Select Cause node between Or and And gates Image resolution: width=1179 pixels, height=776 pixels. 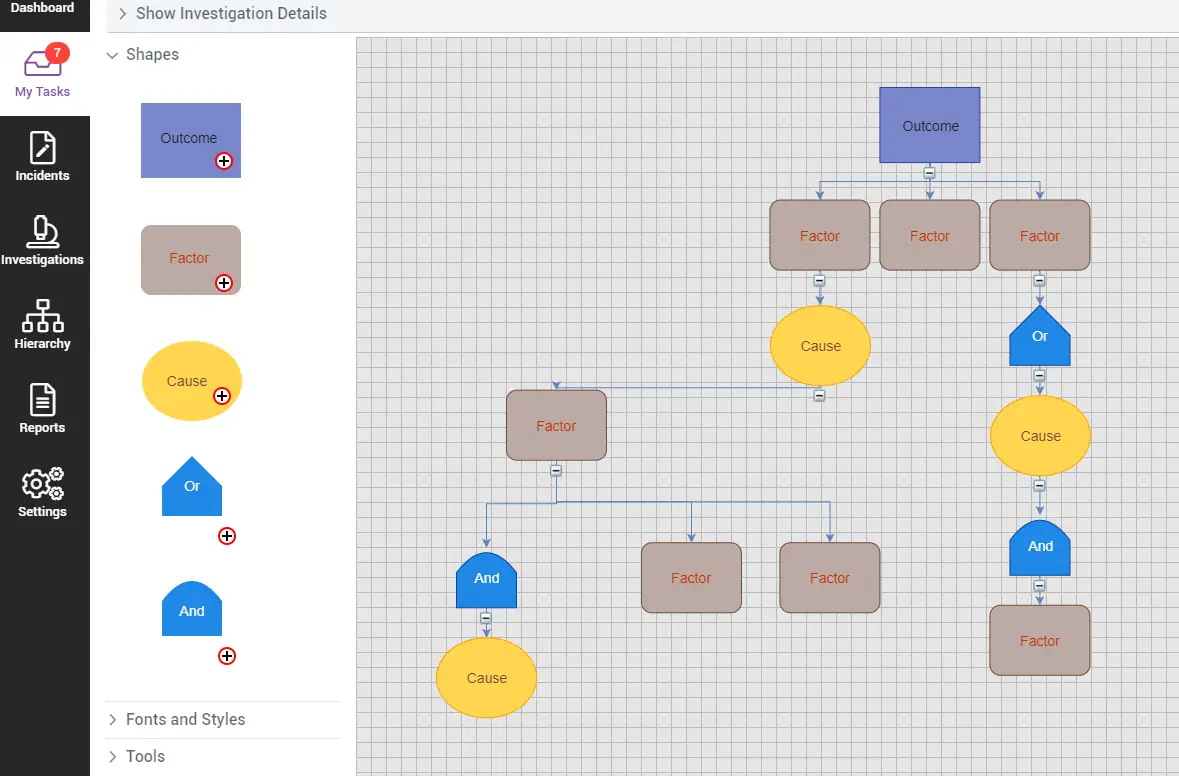tap(1041, 436)
